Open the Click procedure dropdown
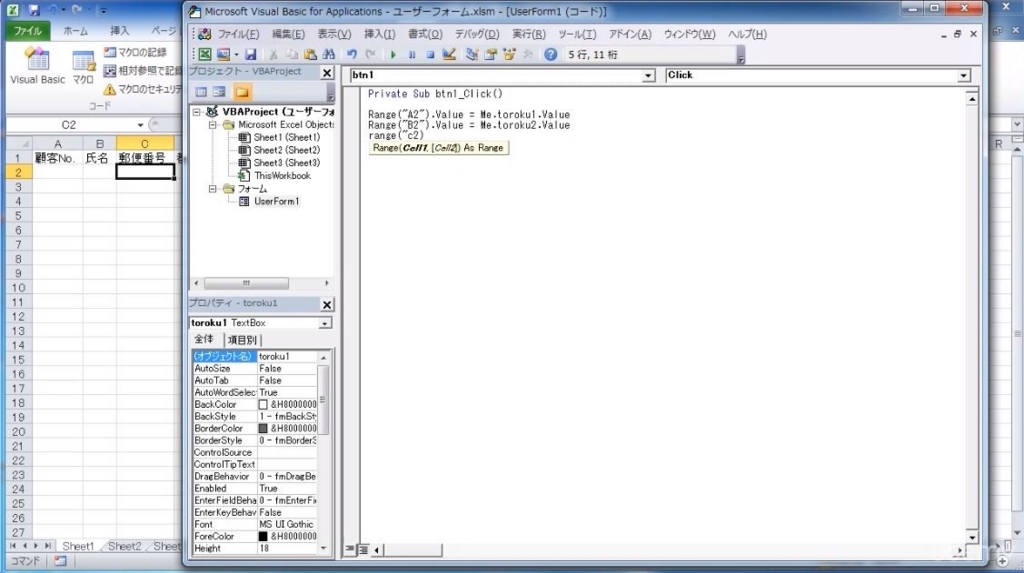Image resolution: width=1024 pixels, height=573 pixels. click(x=963, y=76)
